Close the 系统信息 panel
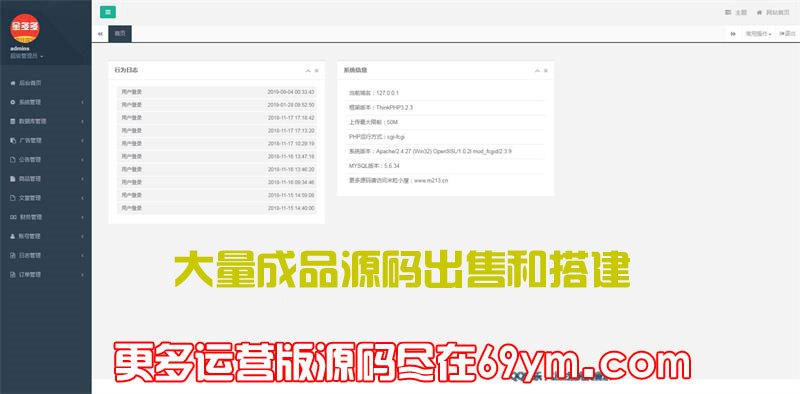Viewport: 800px width, 394px height. click(x=545, y=70)
